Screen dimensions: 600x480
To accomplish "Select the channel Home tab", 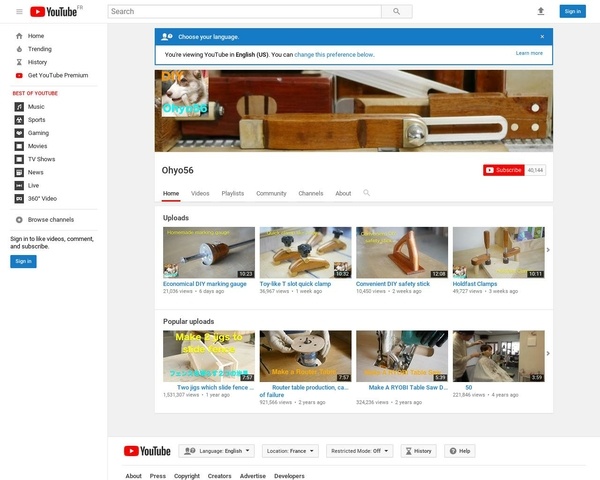I will click(x=171, y=193).
